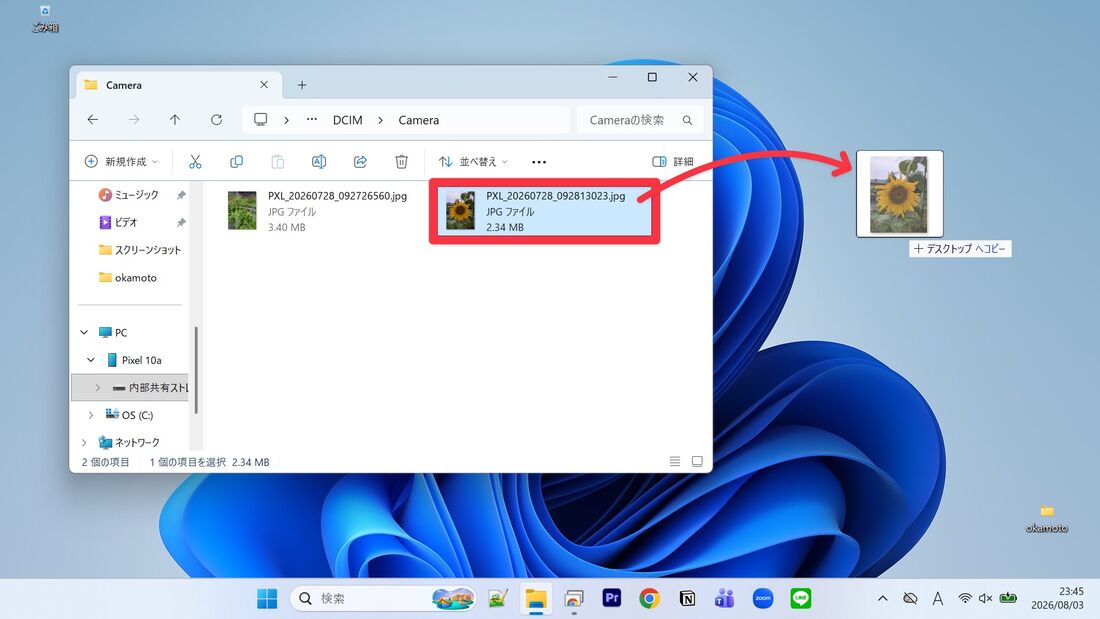Click the Wi-Fi tray icon
Screen dimensions: 1100x619
point(965,599)
